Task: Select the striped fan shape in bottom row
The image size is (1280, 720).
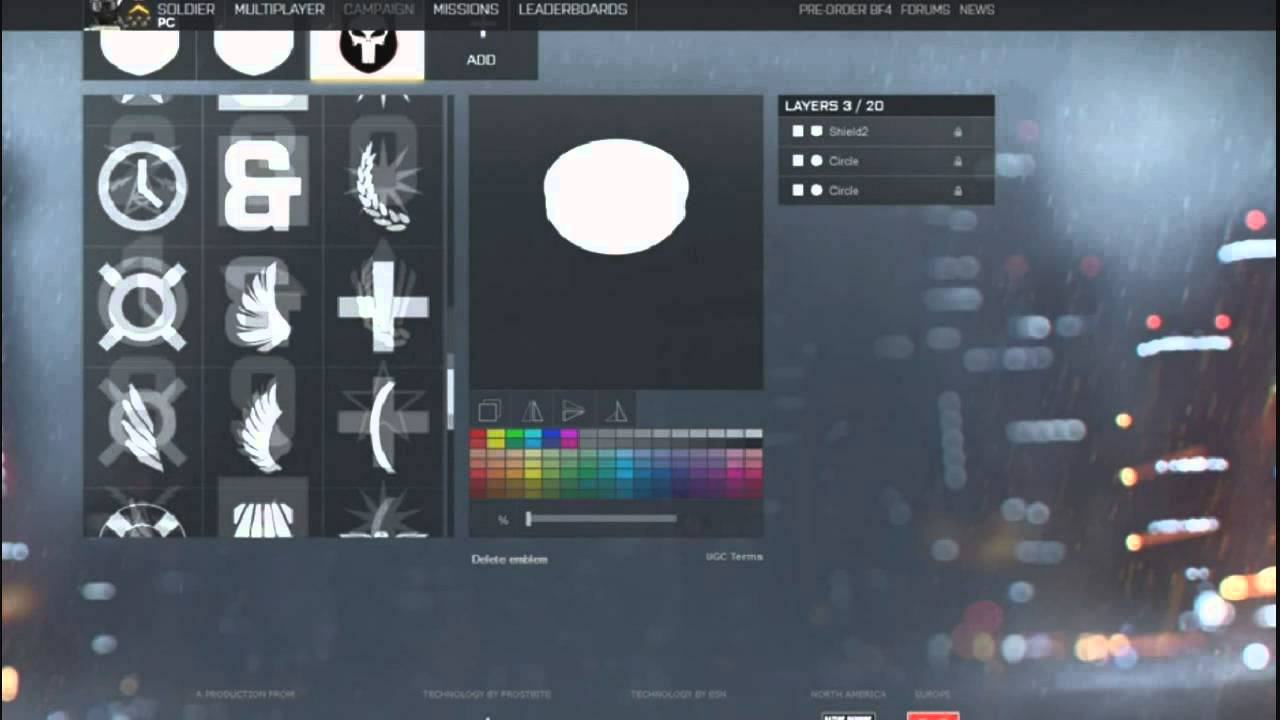Action: (262, 516)
